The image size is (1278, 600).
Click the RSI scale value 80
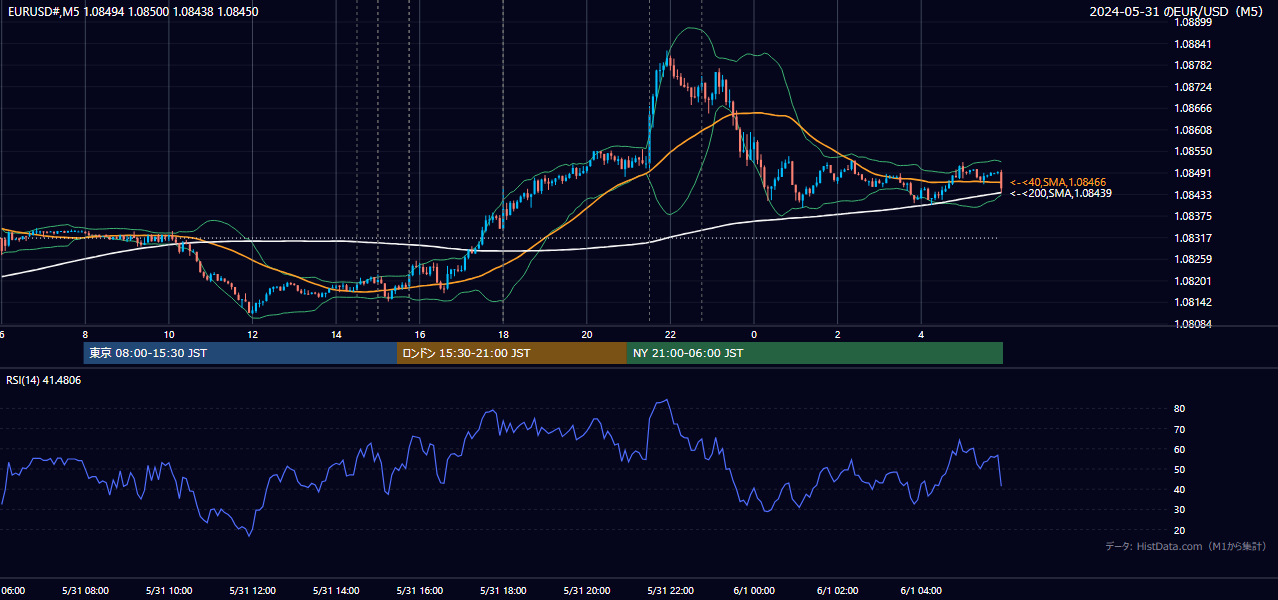pos(1180,409)
